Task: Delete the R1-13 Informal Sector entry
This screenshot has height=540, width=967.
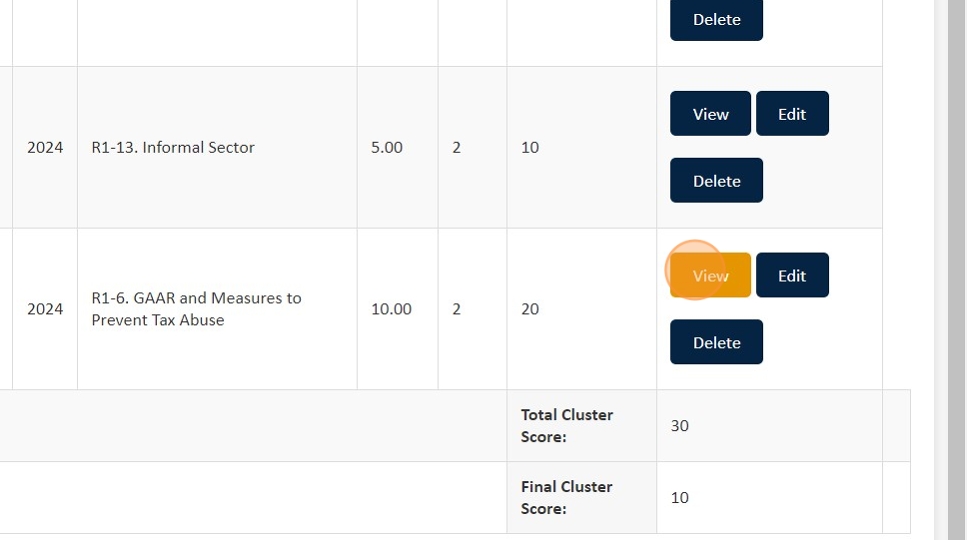Action: coord(716,181)
